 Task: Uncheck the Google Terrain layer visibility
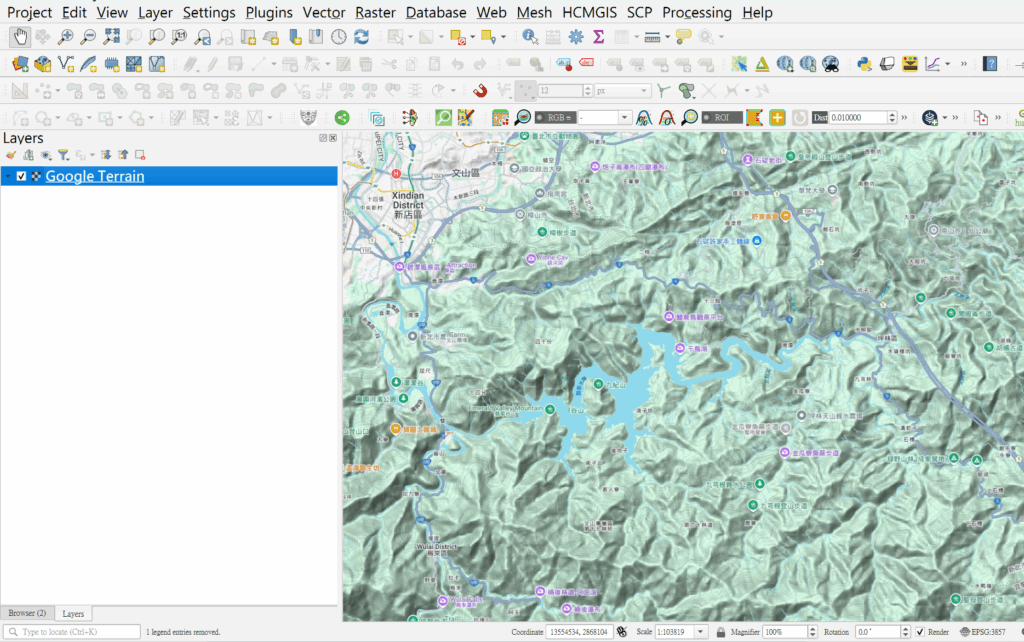[22, 176]
